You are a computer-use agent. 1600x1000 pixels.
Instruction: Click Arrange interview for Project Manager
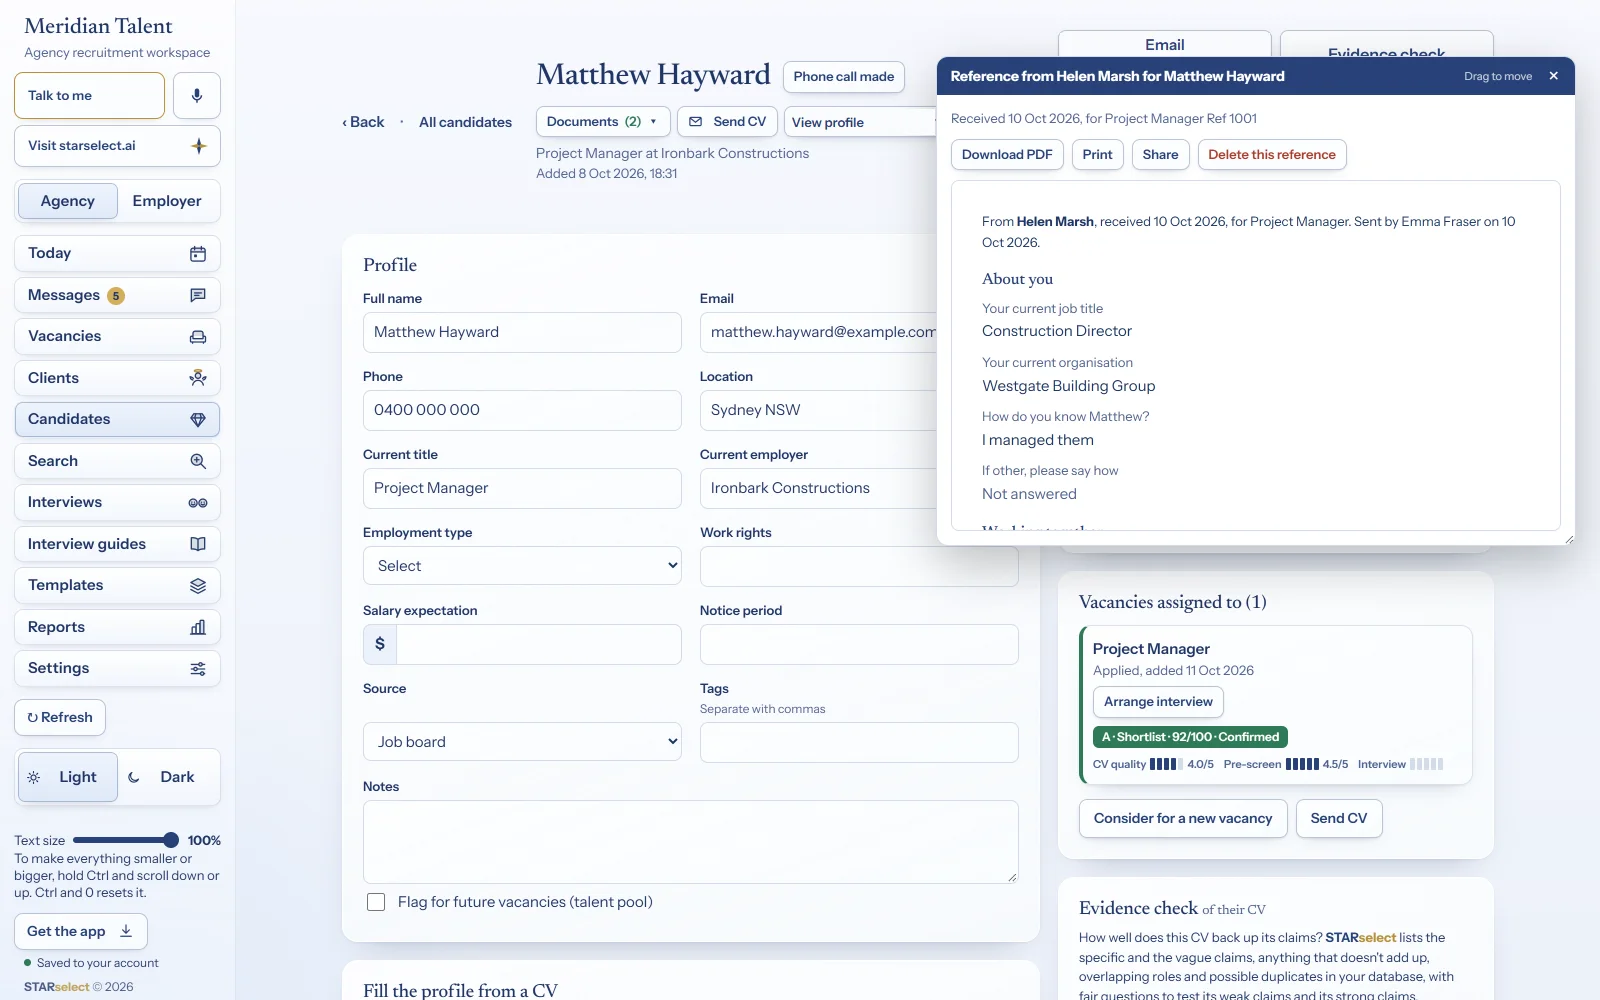[1158, 702]
